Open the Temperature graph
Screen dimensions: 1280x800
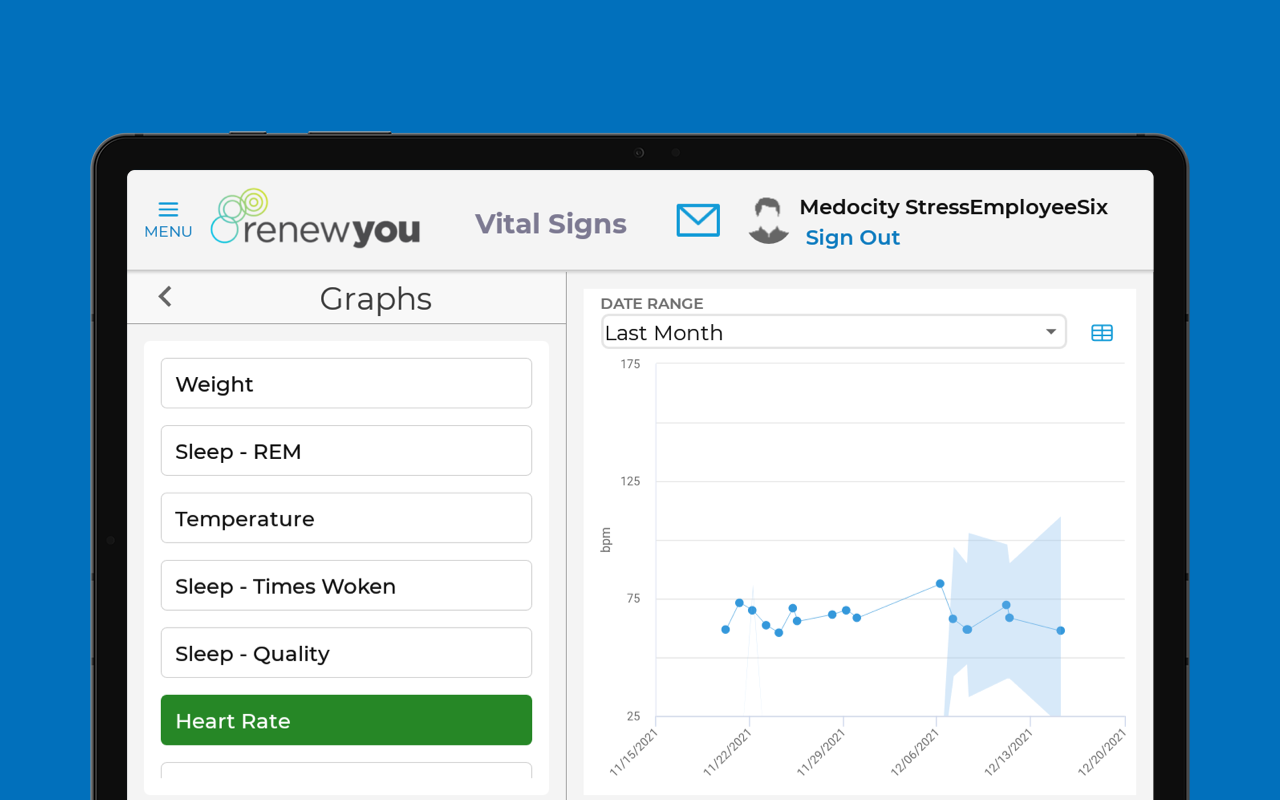point(346,518)
